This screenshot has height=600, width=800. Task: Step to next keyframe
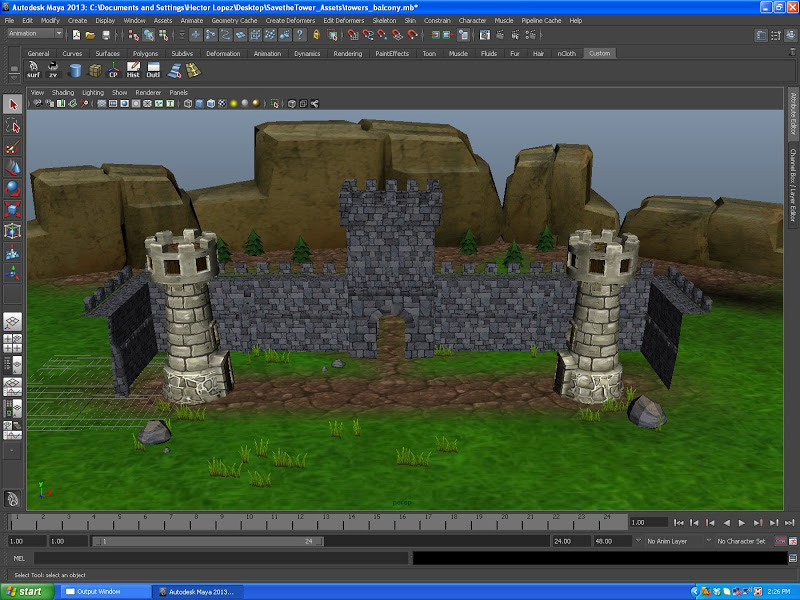758,522
